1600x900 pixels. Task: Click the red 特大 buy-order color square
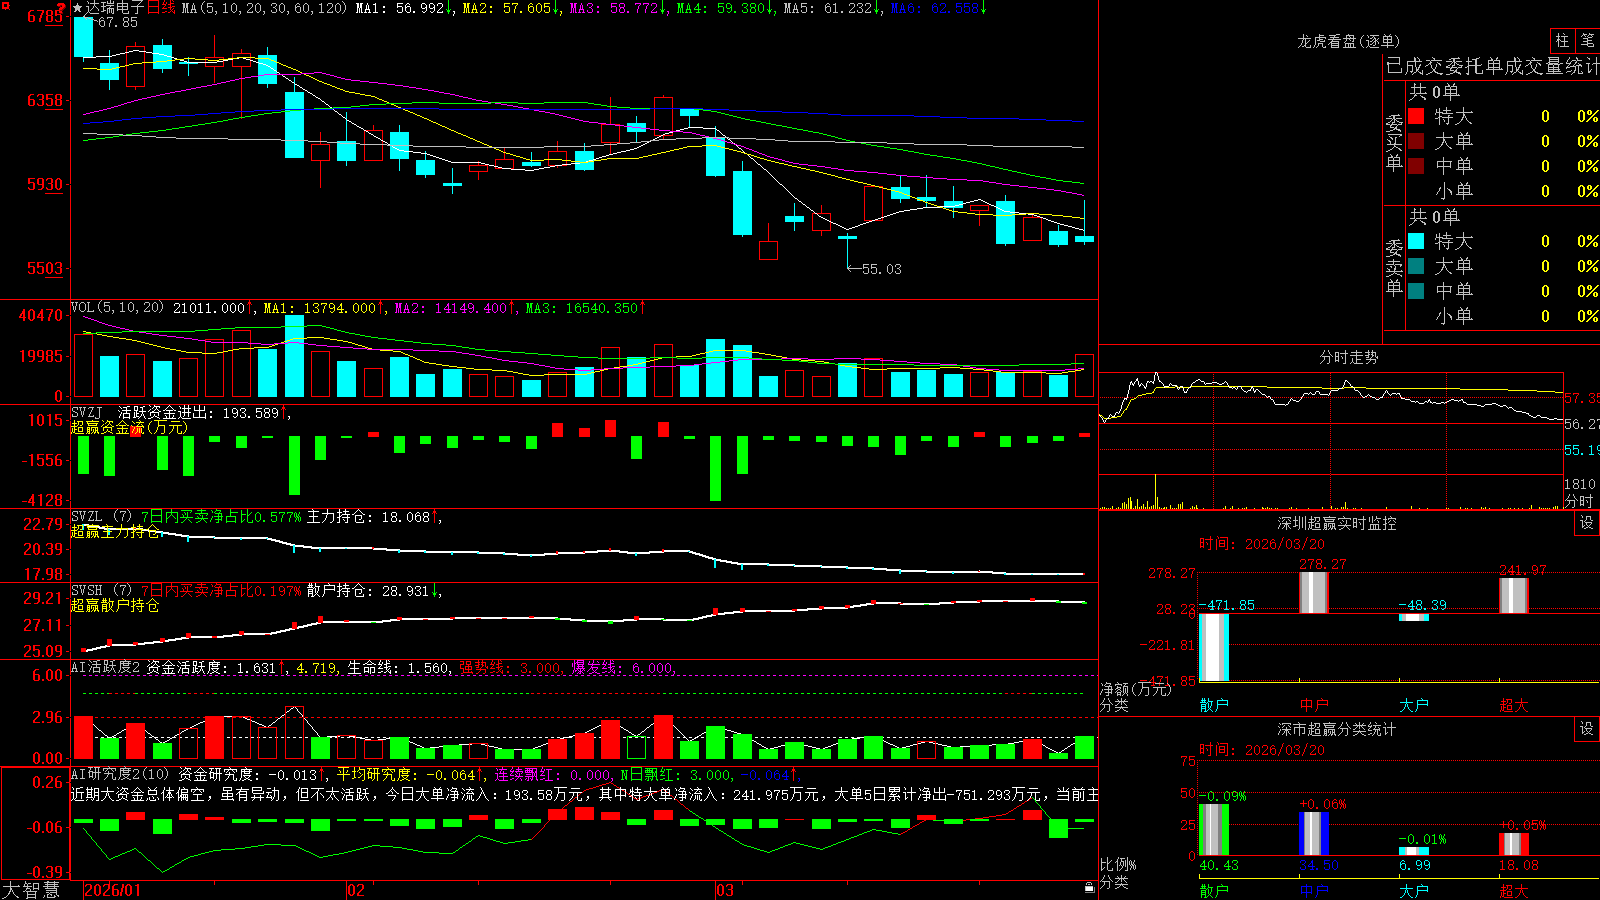point(1416,116)
